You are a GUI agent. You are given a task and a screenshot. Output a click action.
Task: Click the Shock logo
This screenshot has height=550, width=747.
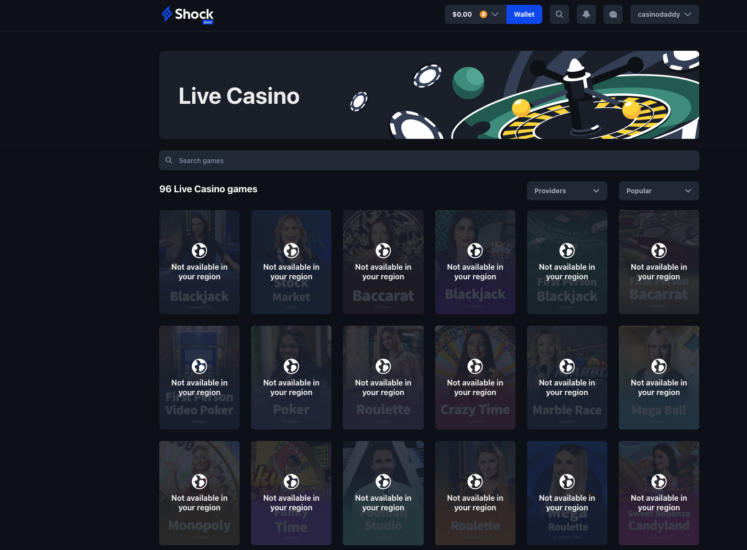coord(187,14)
